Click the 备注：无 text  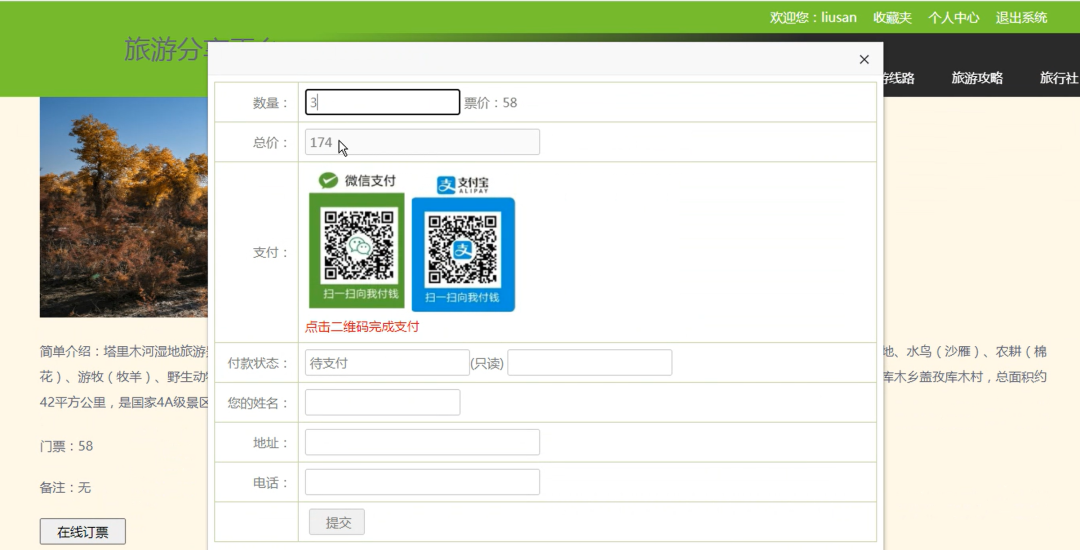[x=65, y=487]
